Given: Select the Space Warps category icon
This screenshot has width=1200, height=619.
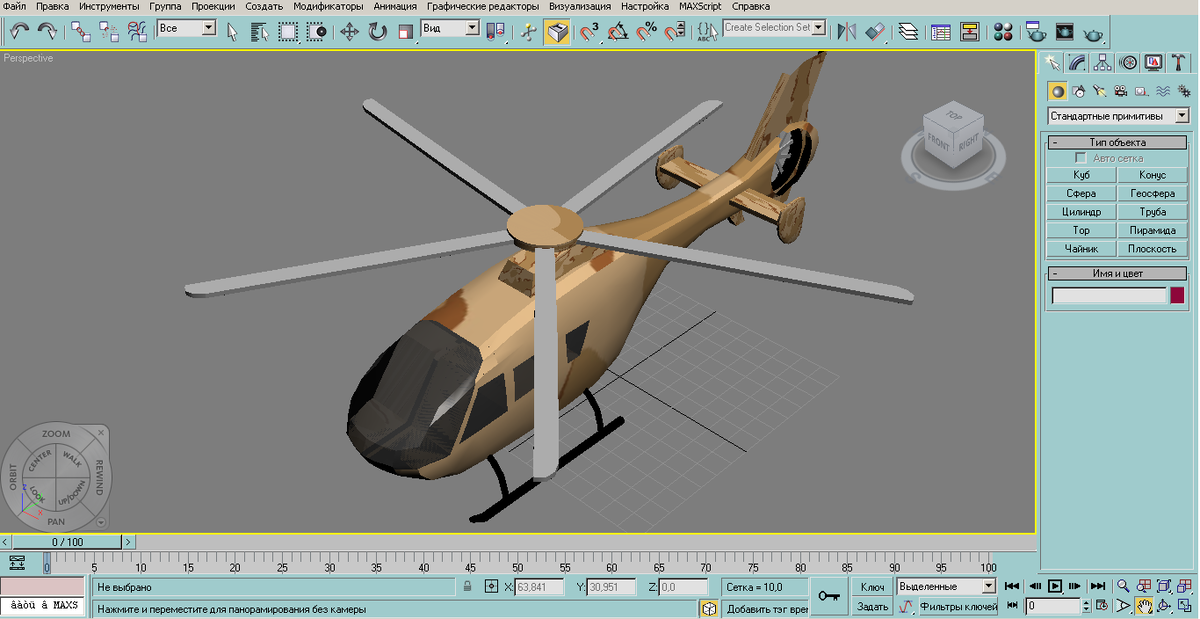Looking at the screenshot, I should point(1163,91).
